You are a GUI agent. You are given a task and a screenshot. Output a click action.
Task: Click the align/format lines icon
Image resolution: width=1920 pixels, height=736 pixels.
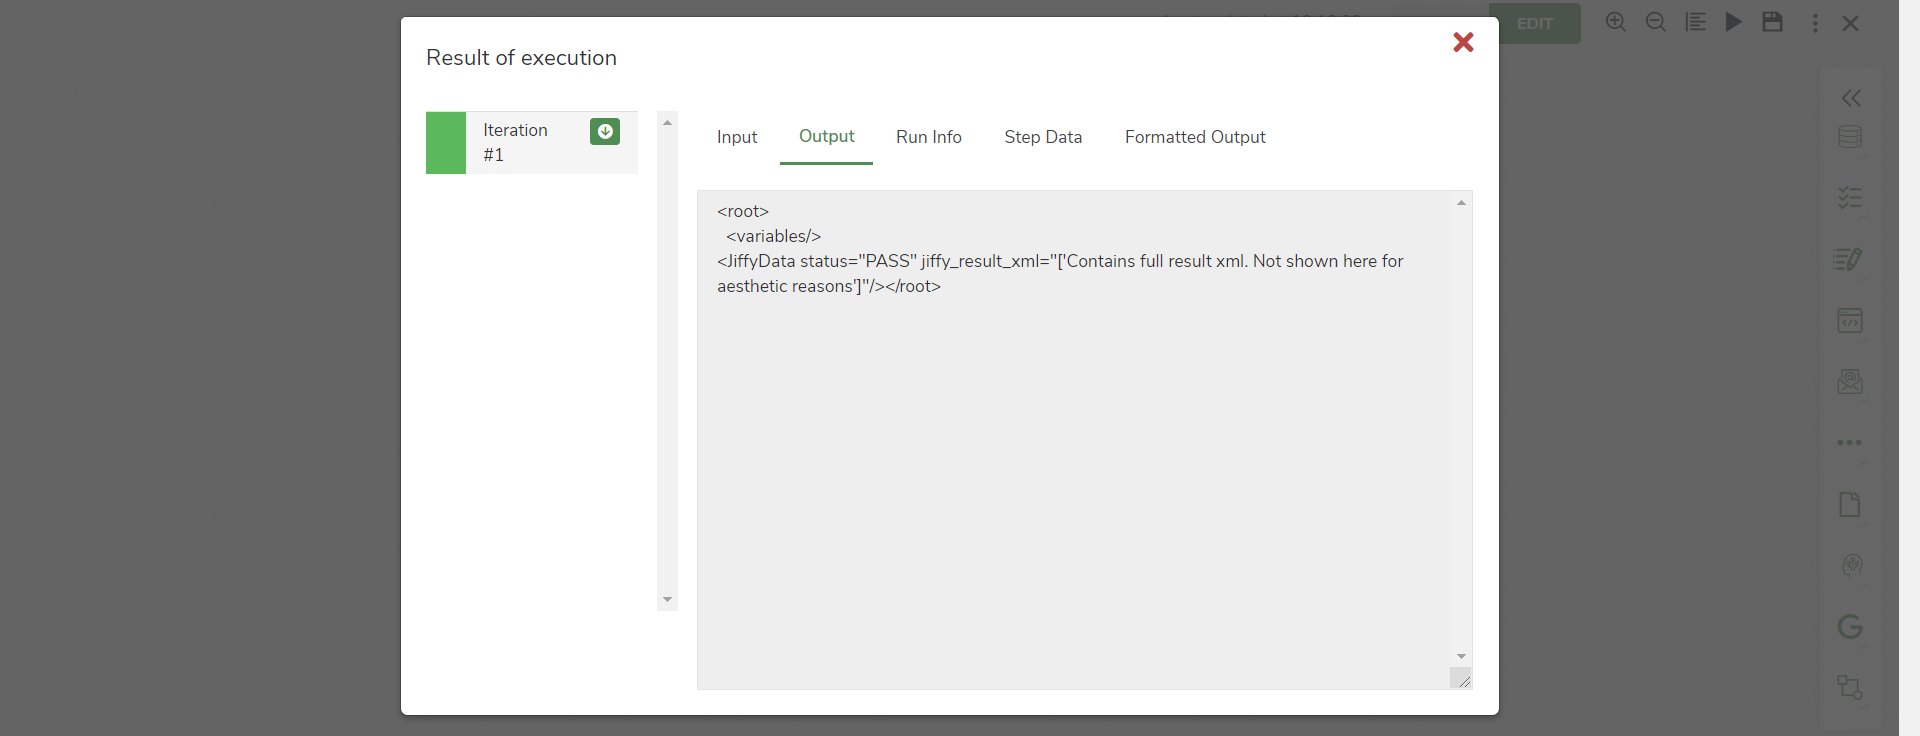pos(1696,22)
